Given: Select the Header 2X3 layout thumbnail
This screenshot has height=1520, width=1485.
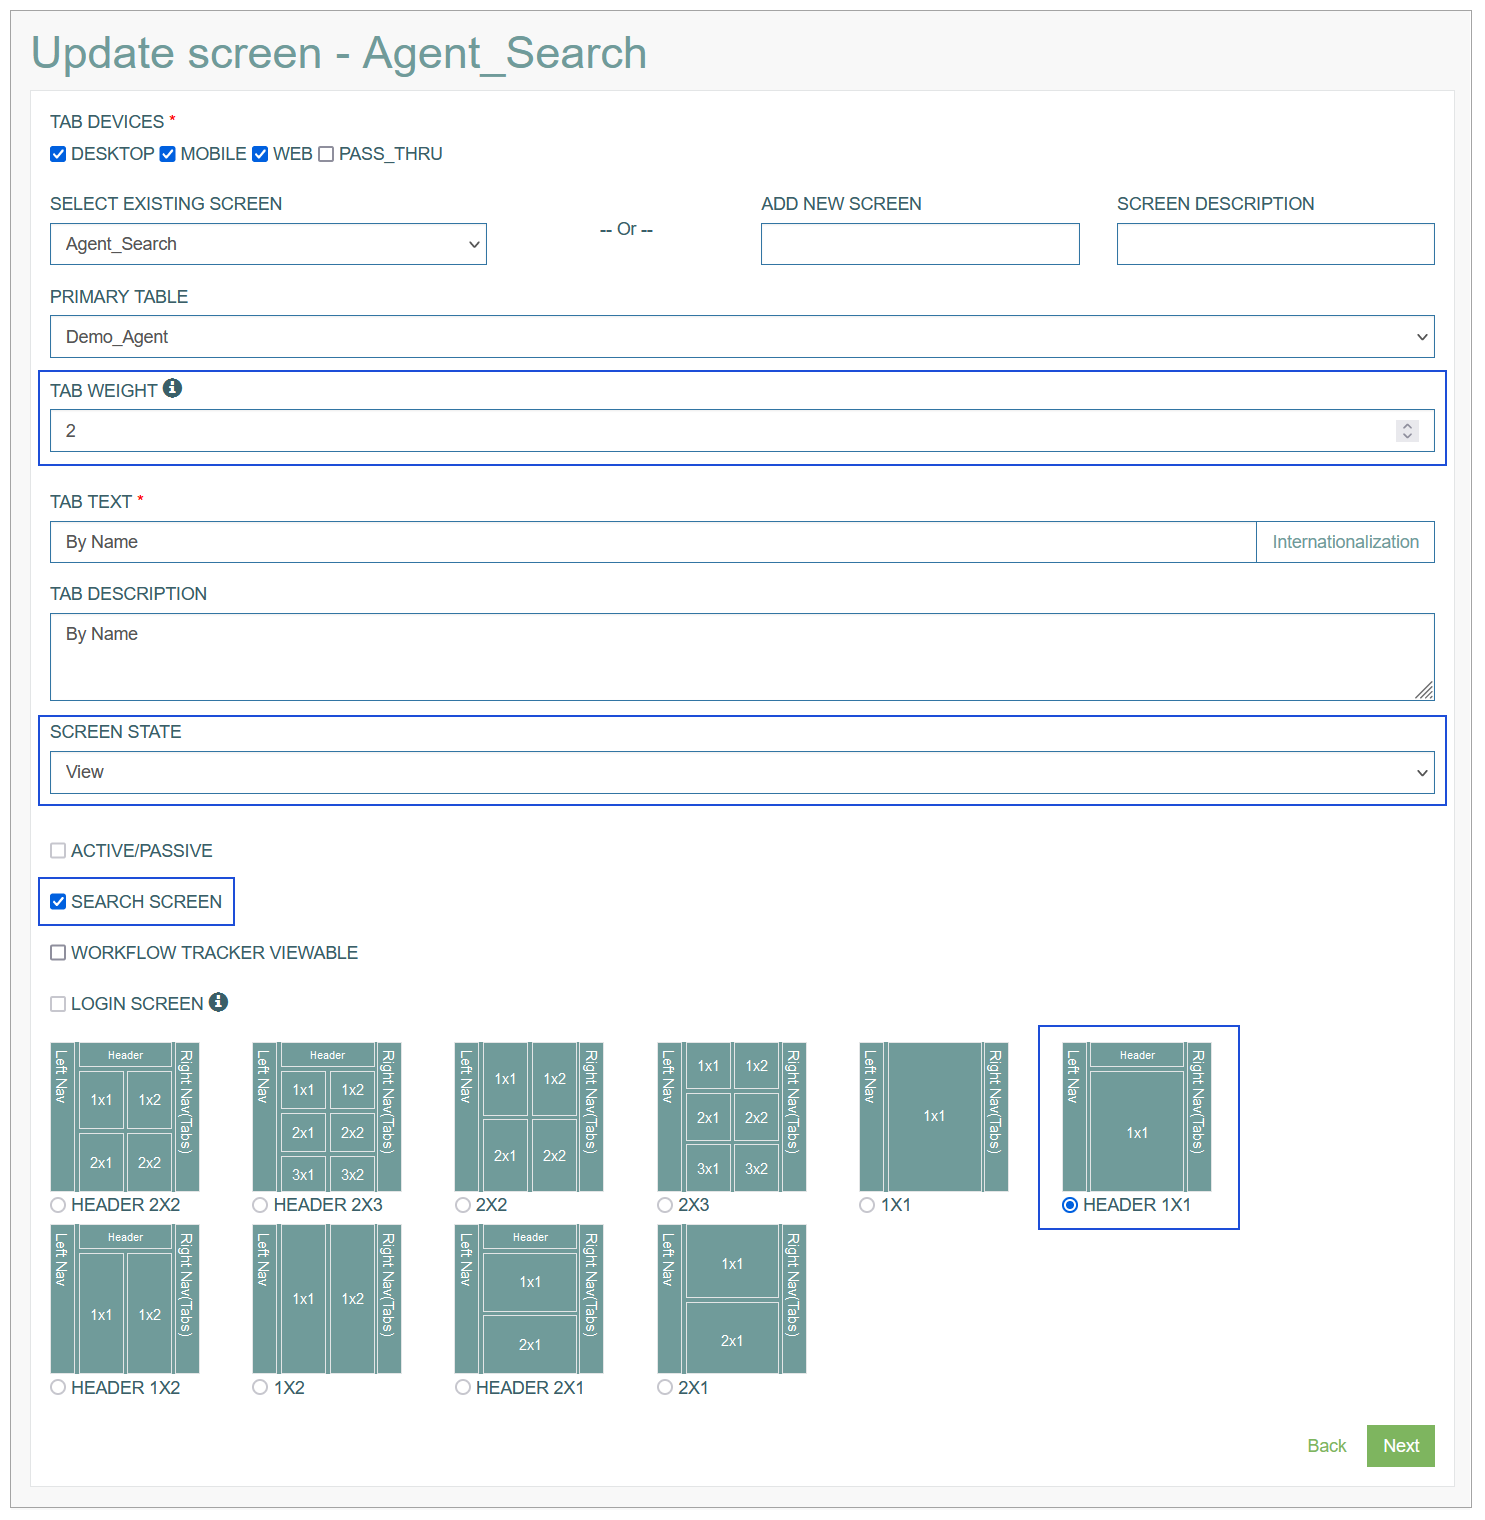Looking at the screenshot, I should click(327, 1117).
